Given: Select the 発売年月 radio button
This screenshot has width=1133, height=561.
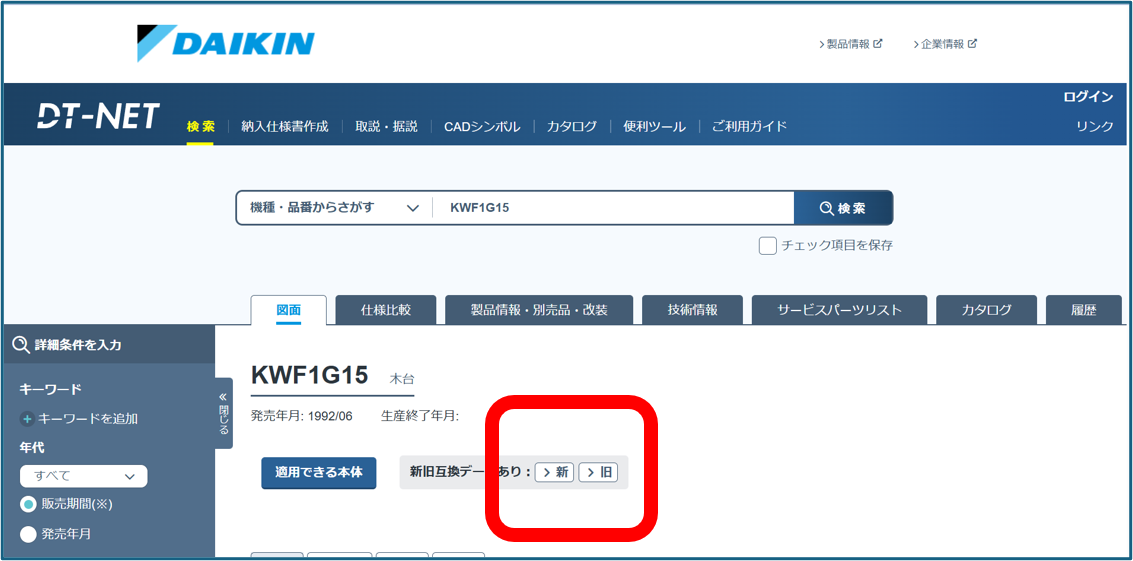Looking at the screenshot, I should click(28, 534).
